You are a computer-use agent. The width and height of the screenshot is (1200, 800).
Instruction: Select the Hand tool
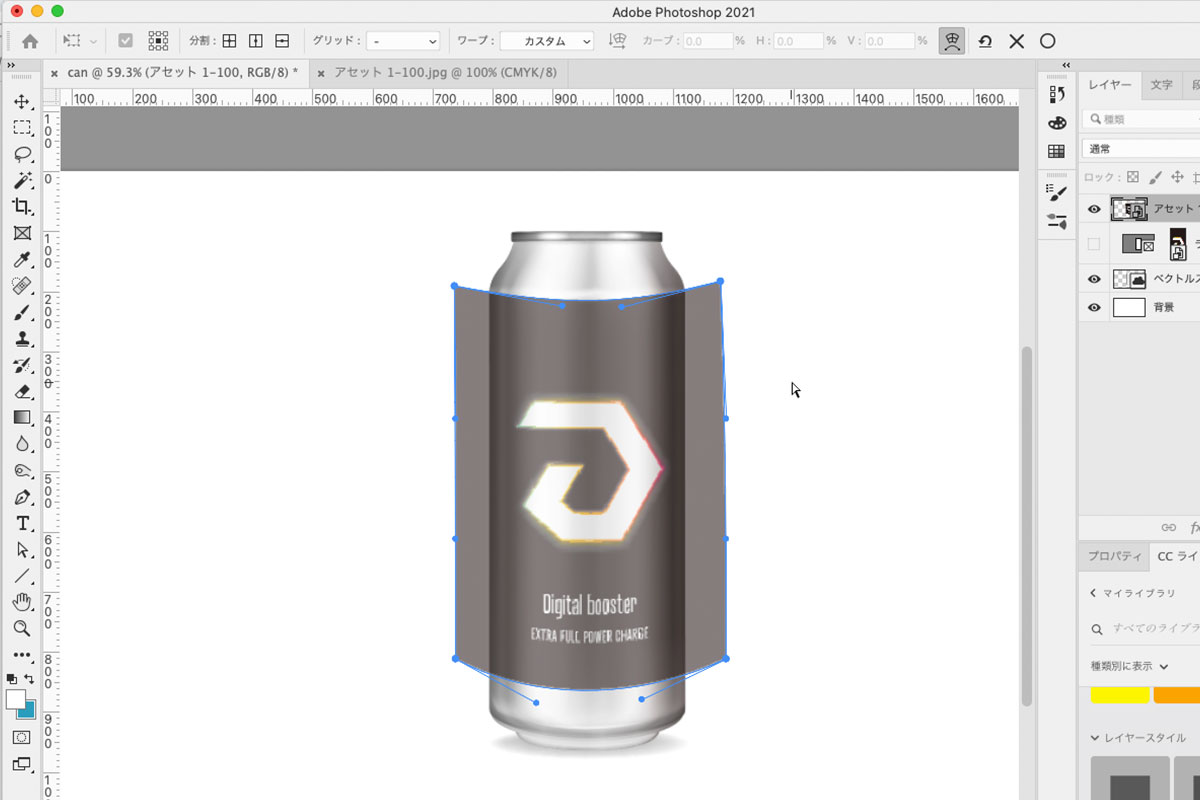click(x=21, y=602)
